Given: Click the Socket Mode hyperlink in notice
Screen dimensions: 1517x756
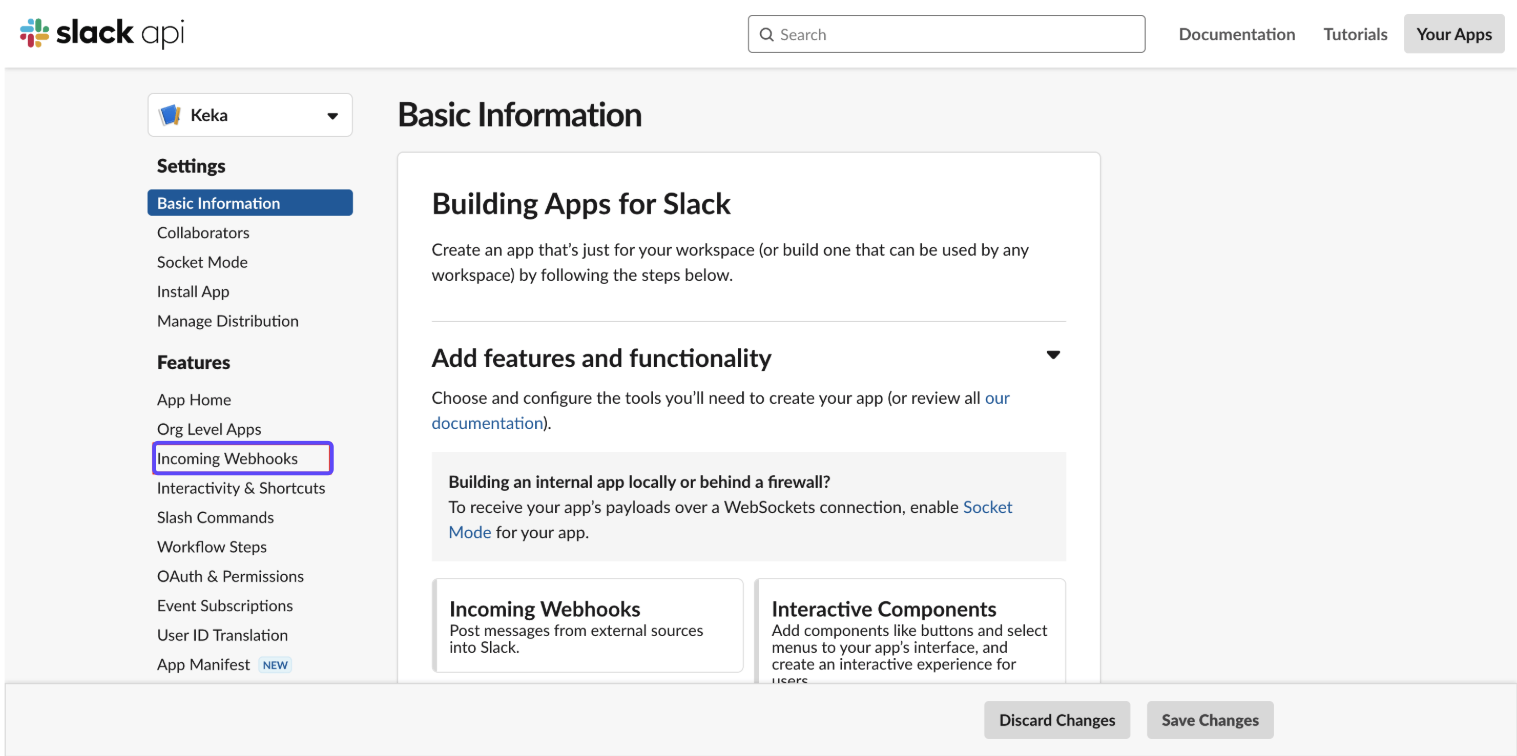Looking at the screenshot, I should 987,507.
